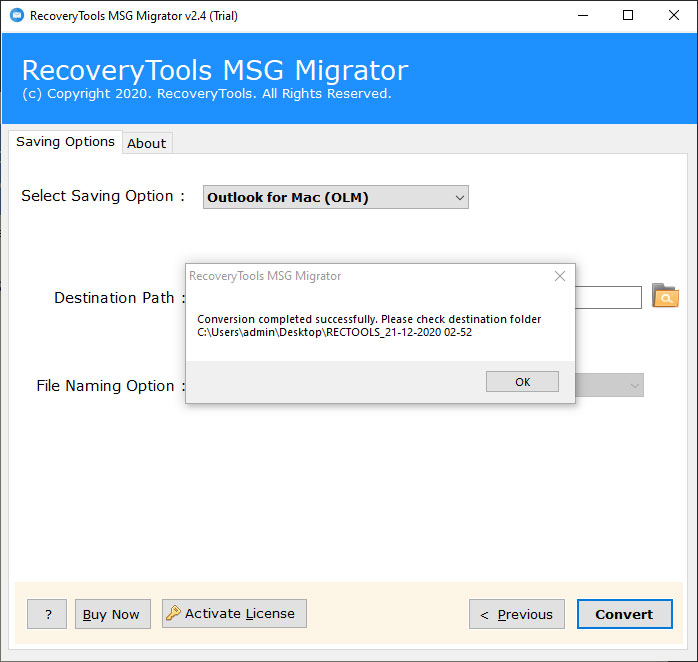Select the Saving Options tab
Image resolution: width=698 pixels, height=662 pixels.
click(65, 142)
